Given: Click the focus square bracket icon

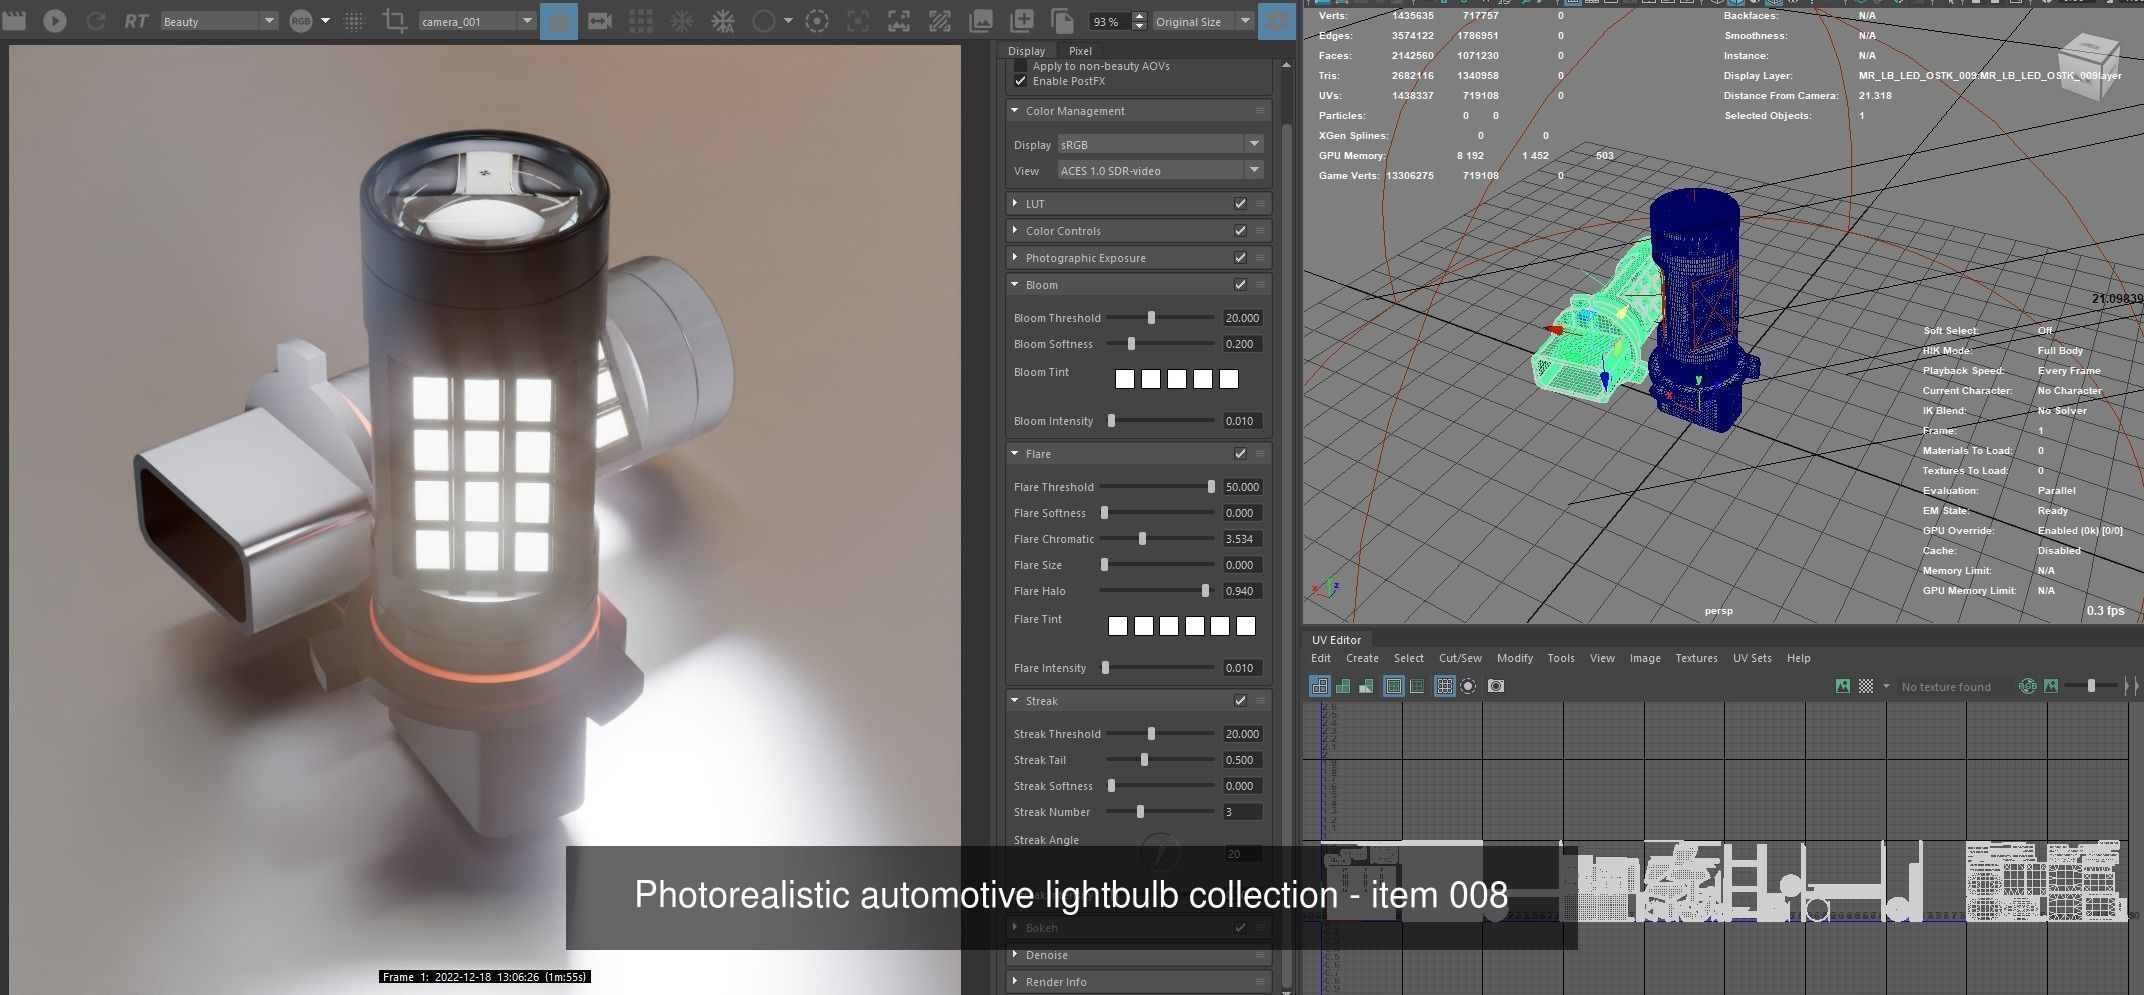Looking at the screenshot, I should point(858,21).
